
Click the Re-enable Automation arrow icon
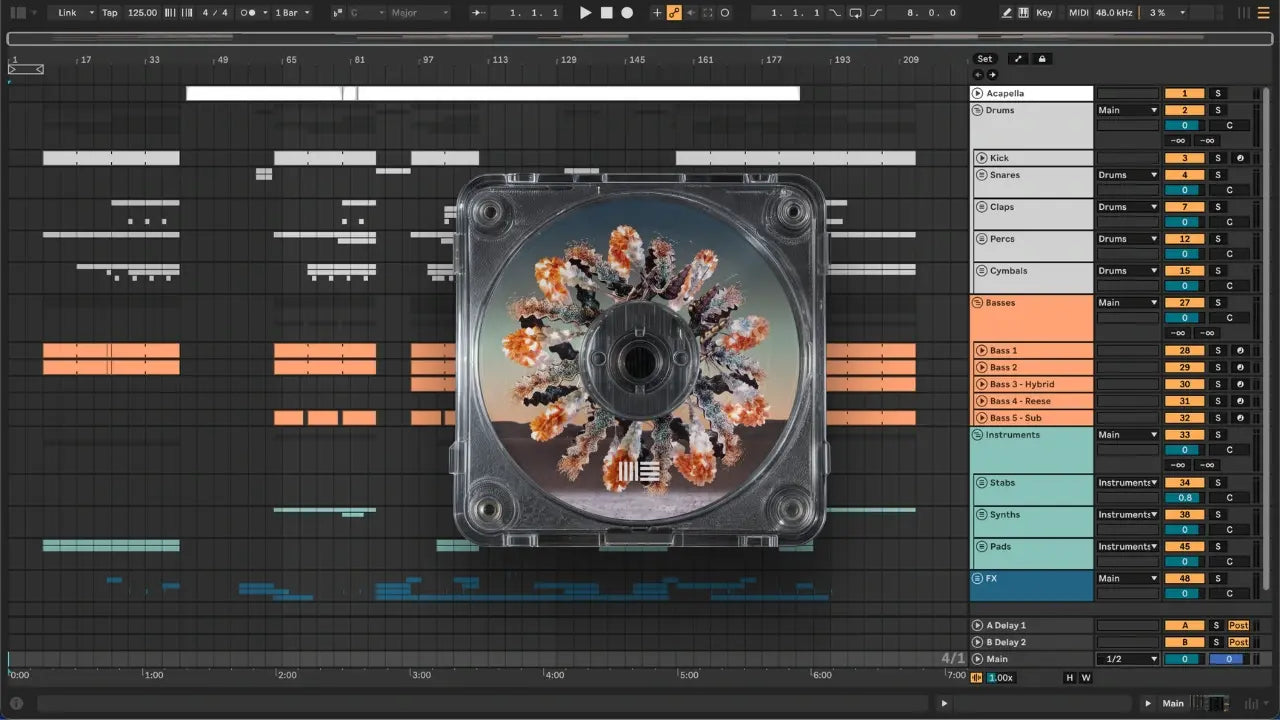pos(691,13)
